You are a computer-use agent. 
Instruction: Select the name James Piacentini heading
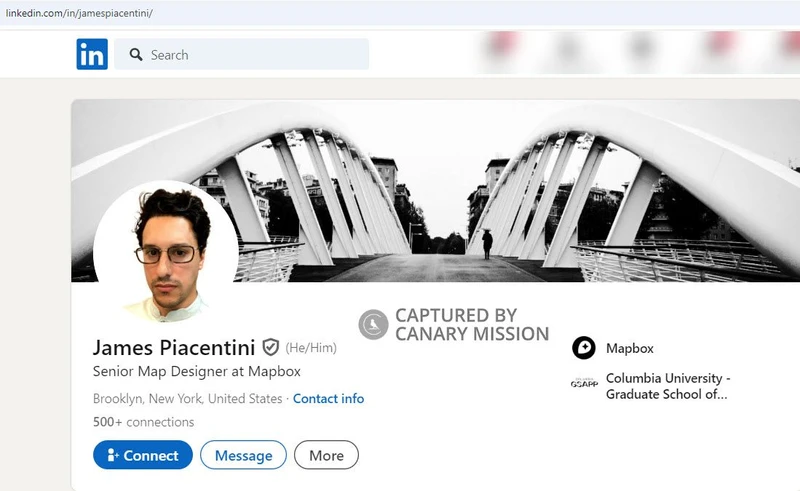[x=174, y=348]
